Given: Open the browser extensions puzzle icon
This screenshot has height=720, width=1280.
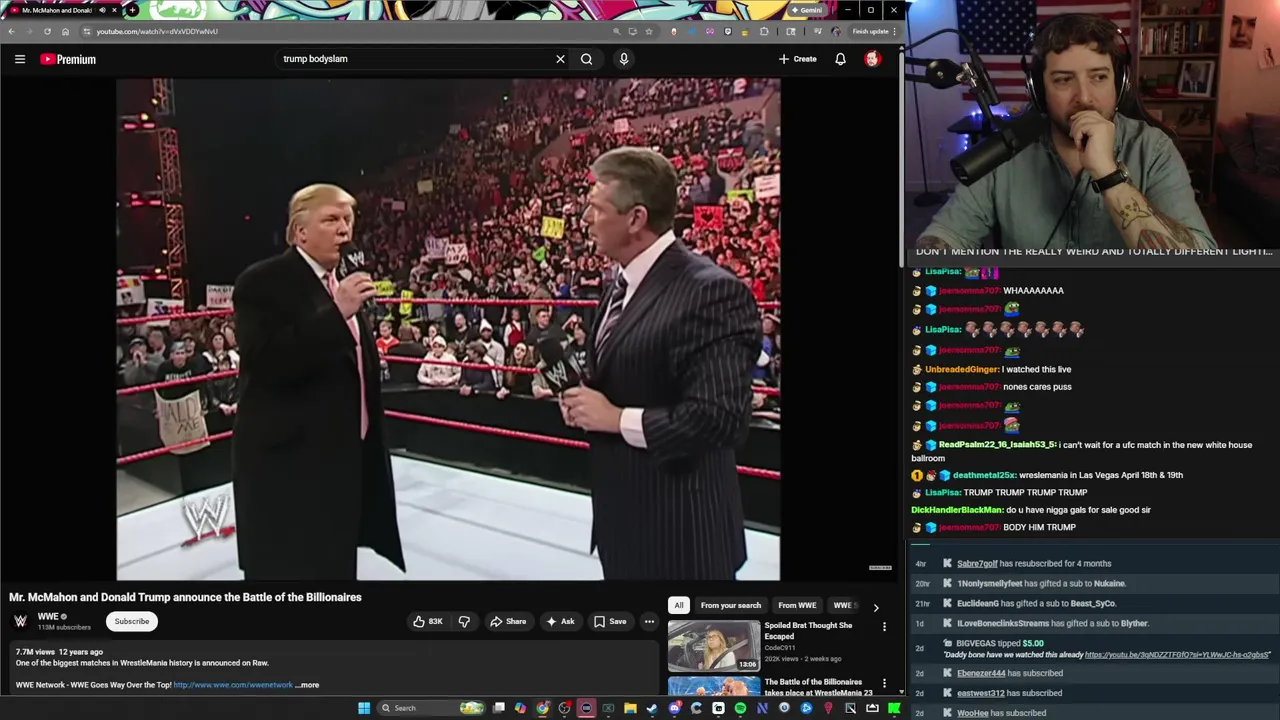Looking at the screenshot, I should click(x=764, y=31).
